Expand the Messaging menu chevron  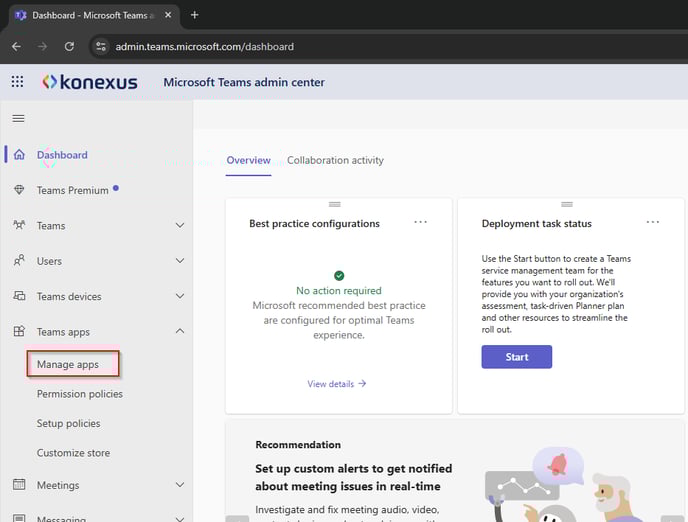180,518
